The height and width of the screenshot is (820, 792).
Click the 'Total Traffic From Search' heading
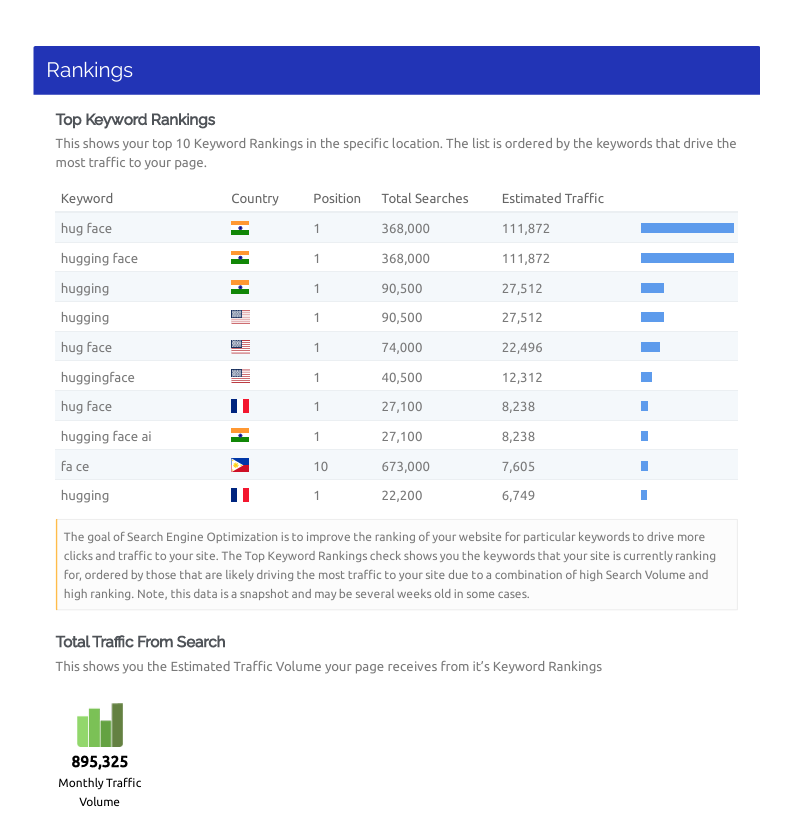point(141,642)
